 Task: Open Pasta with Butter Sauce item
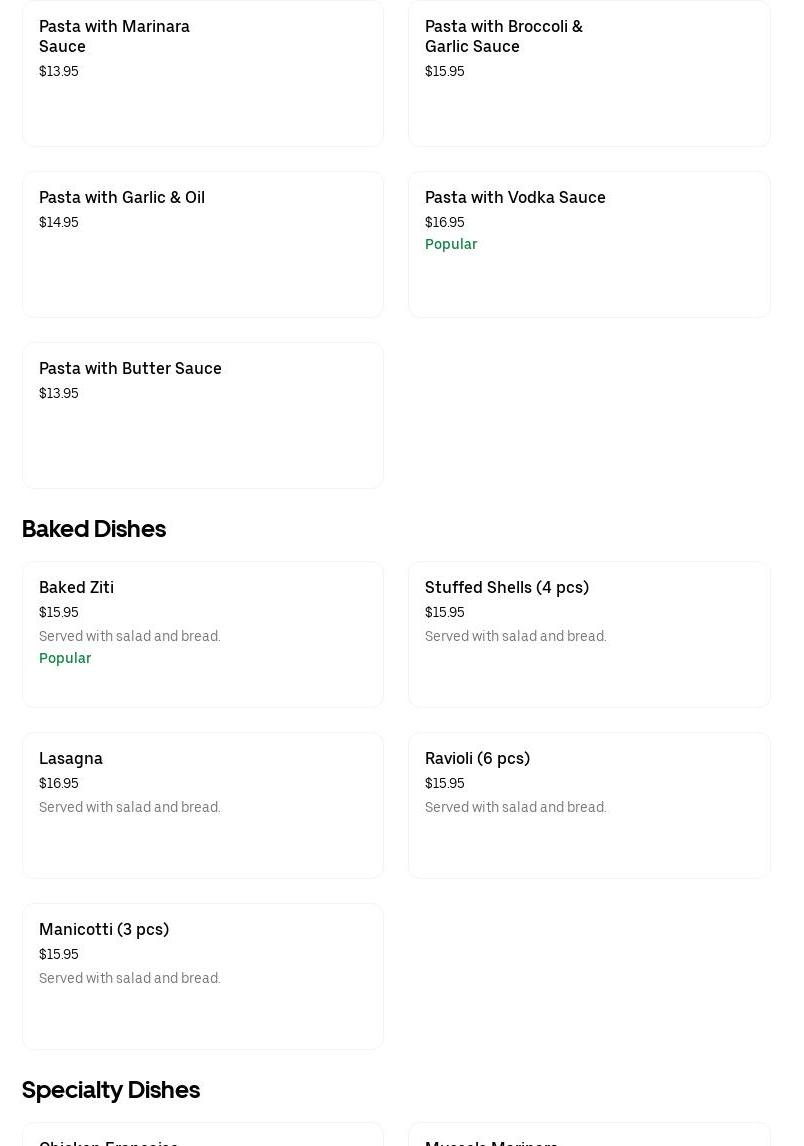point(130,369)
